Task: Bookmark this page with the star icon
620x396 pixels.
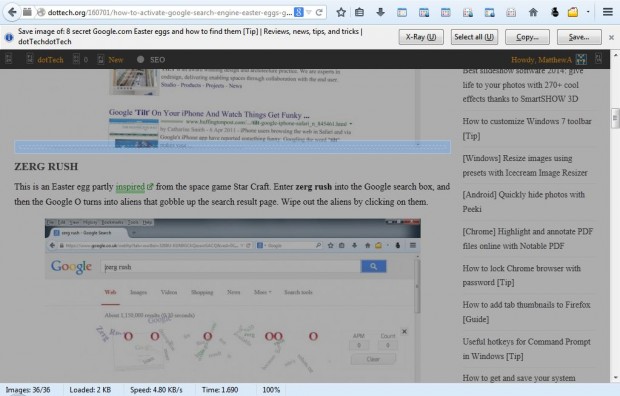Action: 341,12
